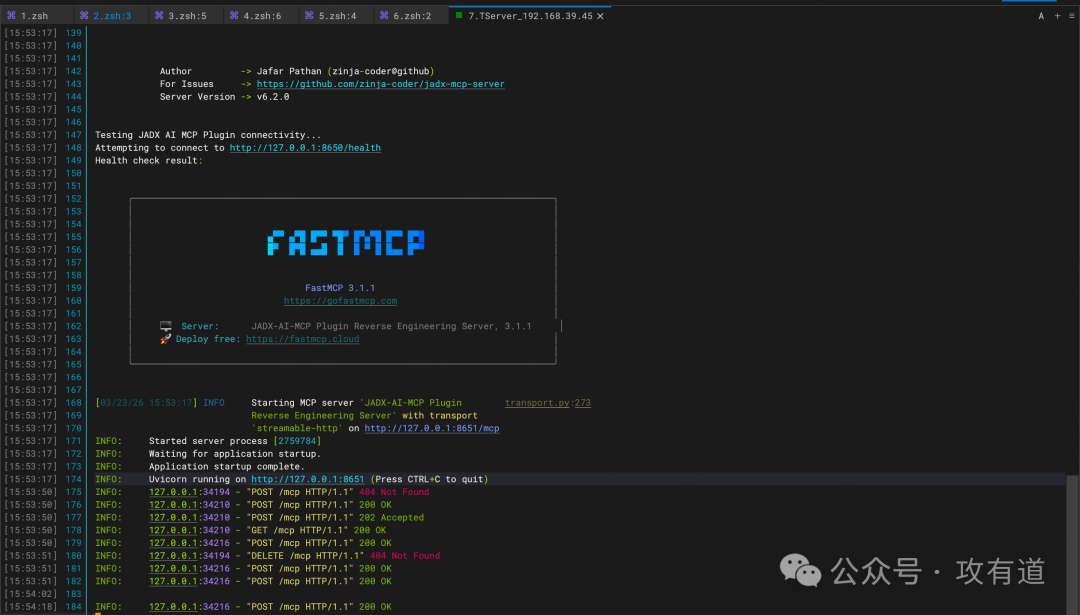
Task: Click the [15:54:18] timestamp on line 184
Action: [31, 607]
